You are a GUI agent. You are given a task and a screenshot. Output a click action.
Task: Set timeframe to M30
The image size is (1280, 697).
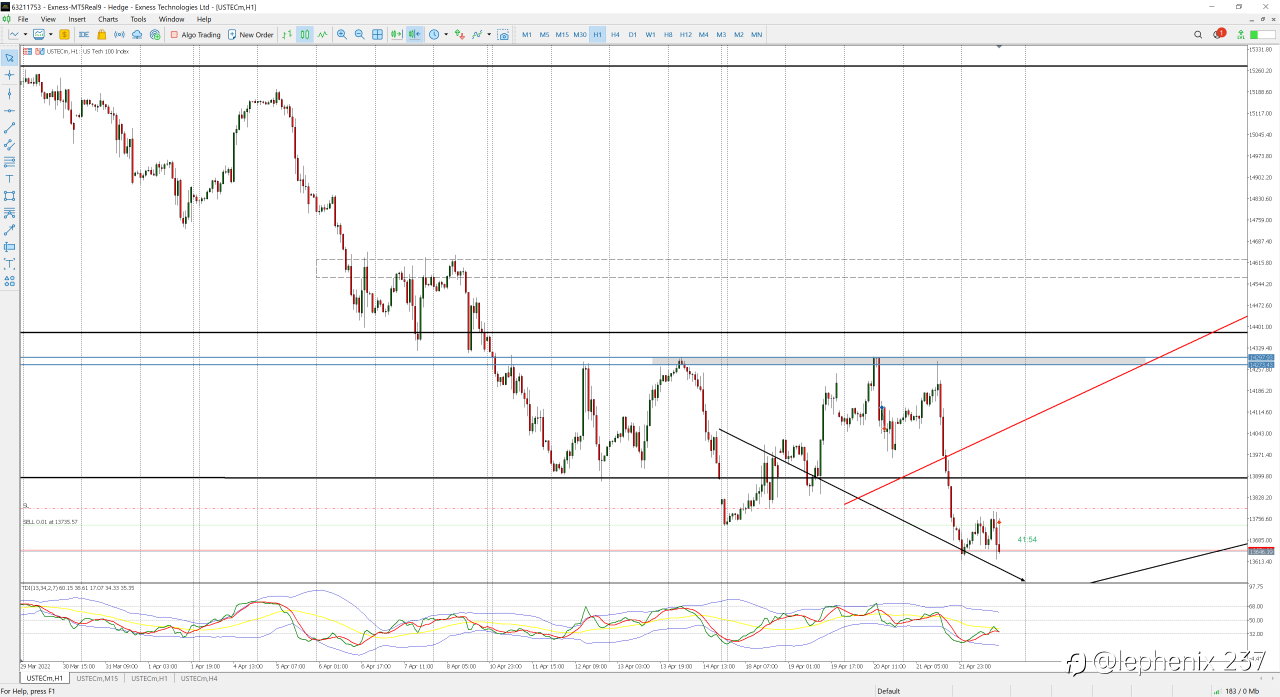[x=580, y=34]
